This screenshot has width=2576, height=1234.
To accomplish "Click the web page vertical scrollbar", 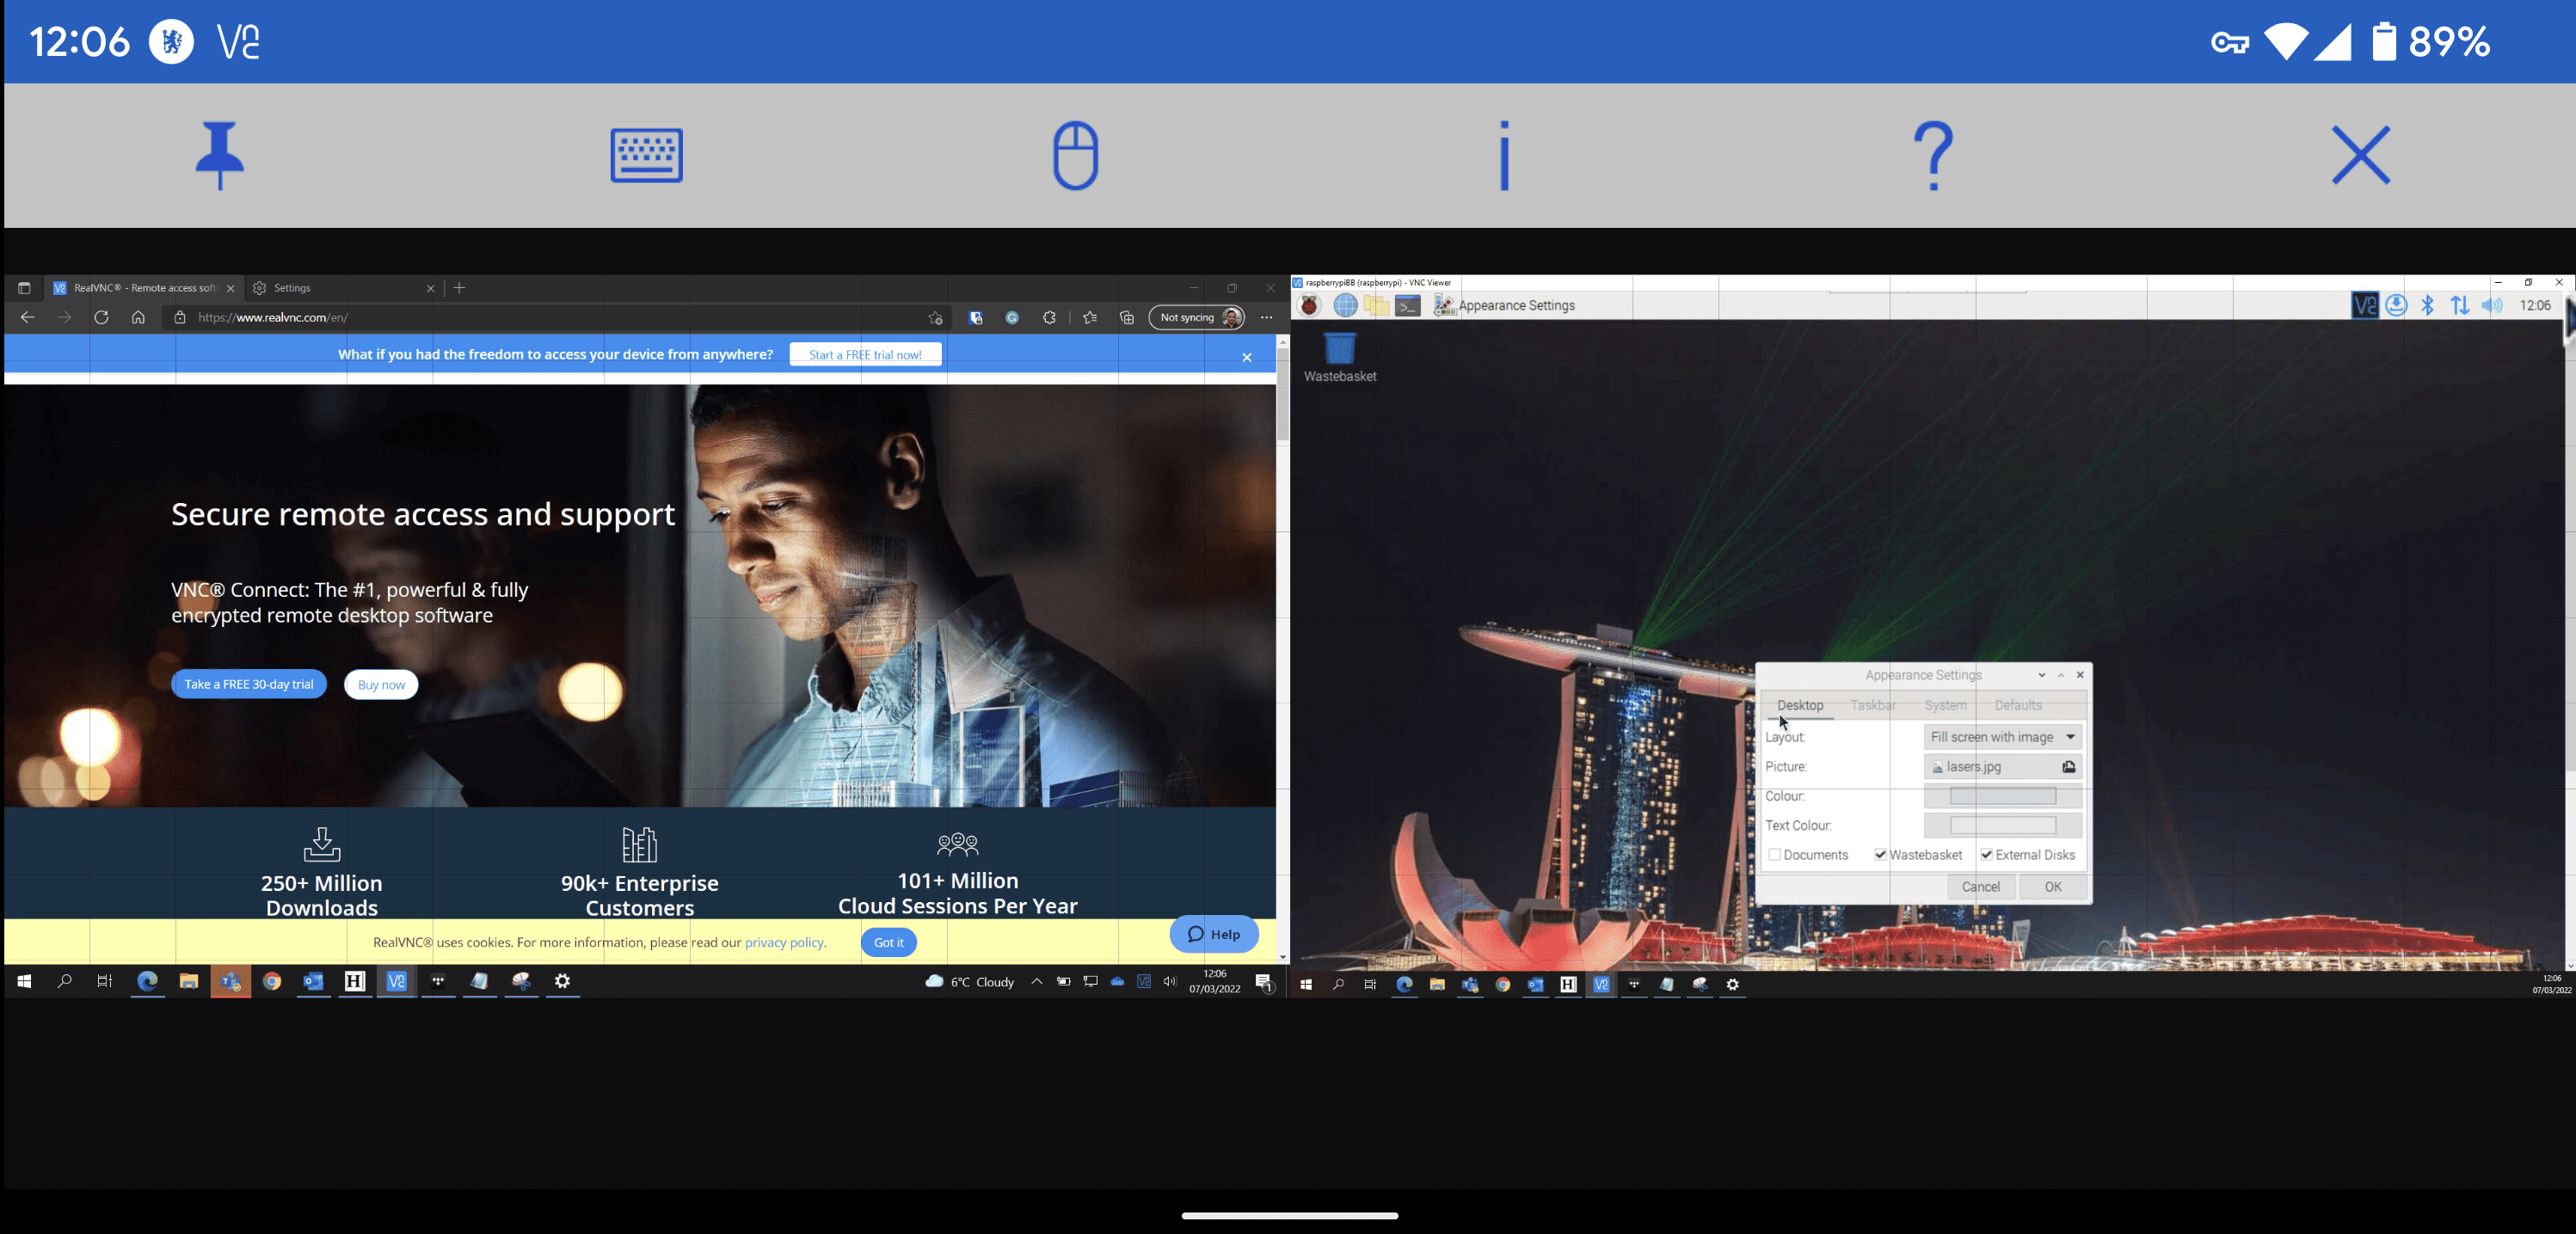I will tap(1282, 395).
